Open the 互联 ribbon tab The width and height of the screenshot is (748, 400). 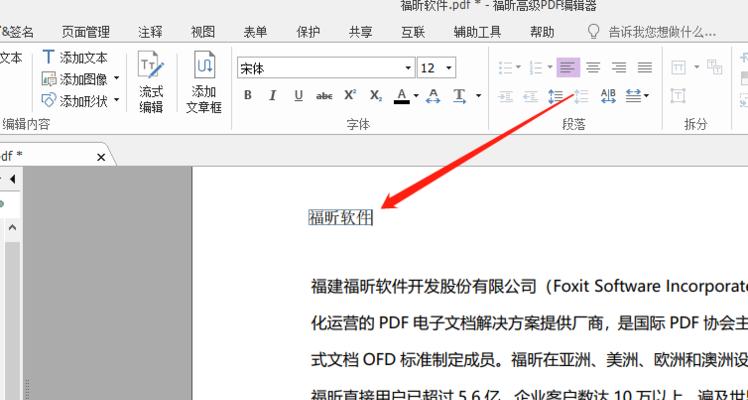pos(413,32)
